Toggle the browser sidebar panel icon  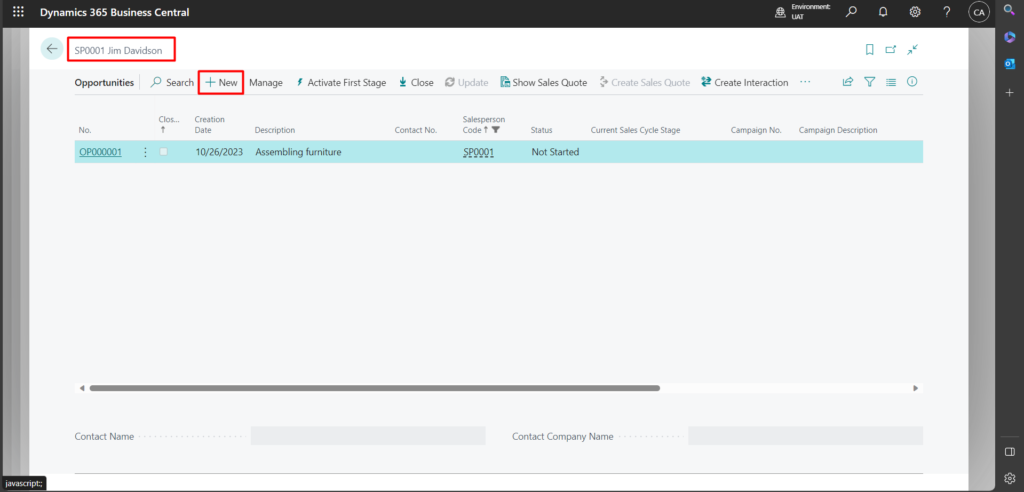pos(1009,451)
